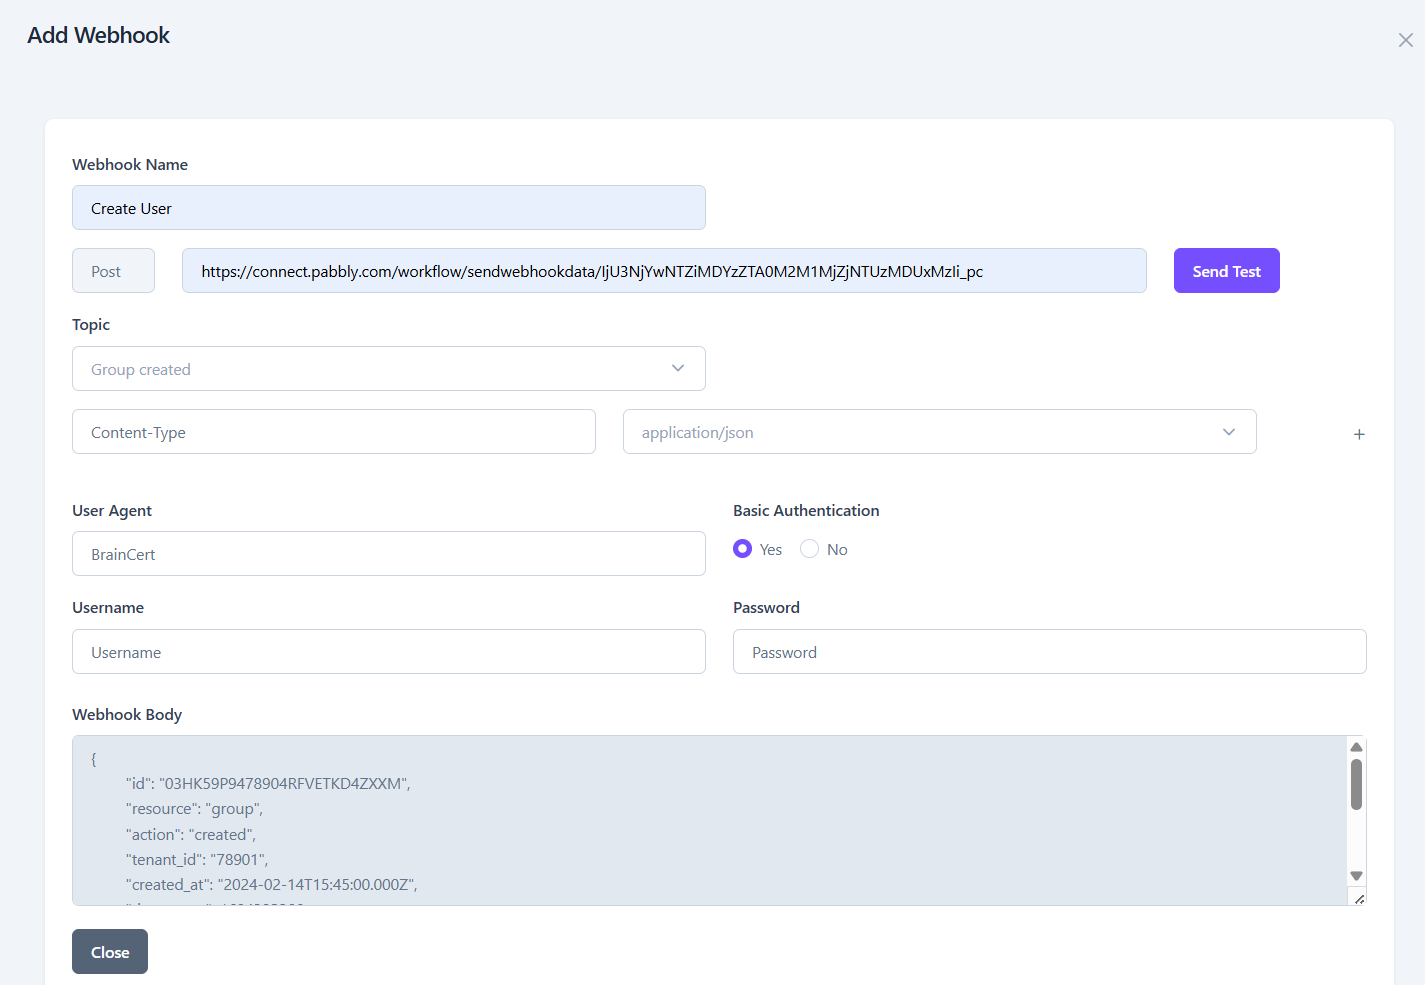This screenshot has width=1425, height=985.
Task: Select Yes for Basic Authentication
Action: (x=742, y=549)
